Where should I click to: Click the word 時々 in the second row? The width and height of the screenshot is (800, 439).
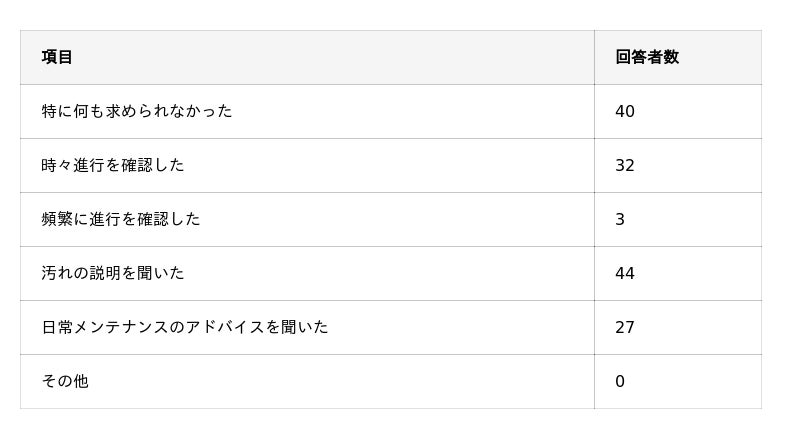[57, 165]
